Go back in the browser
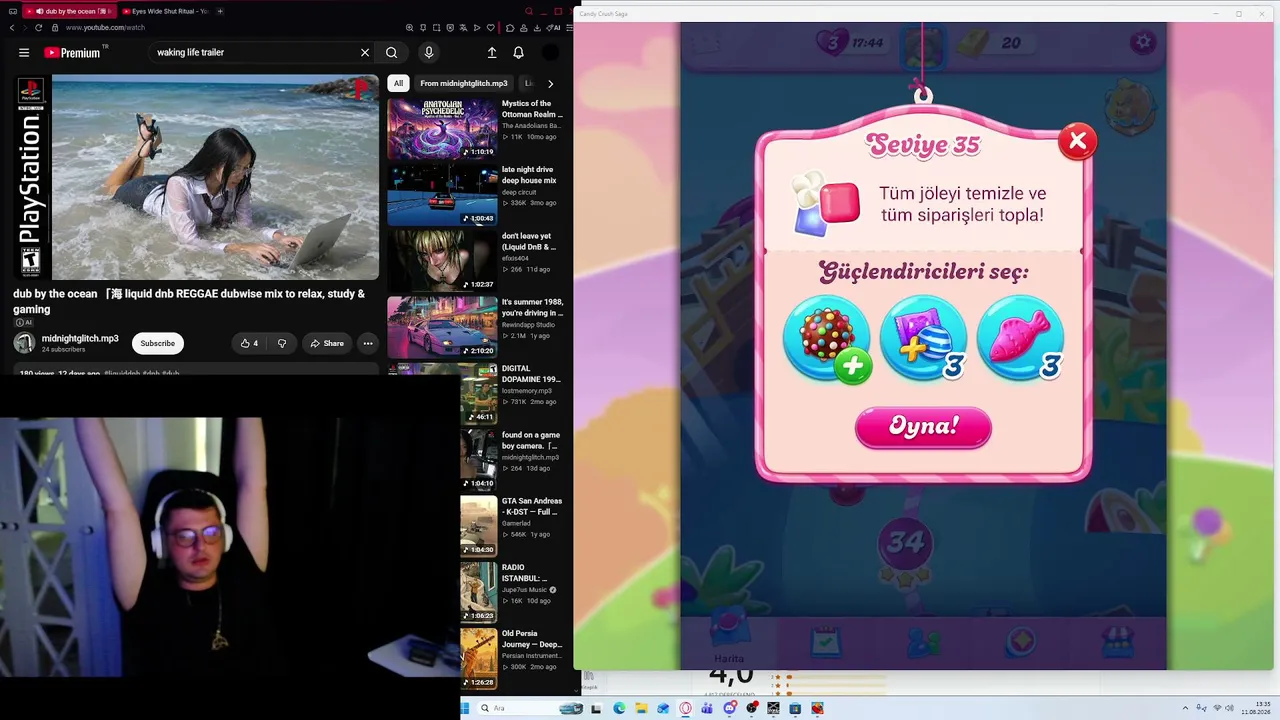1280x720 pixels. point(11,27)
